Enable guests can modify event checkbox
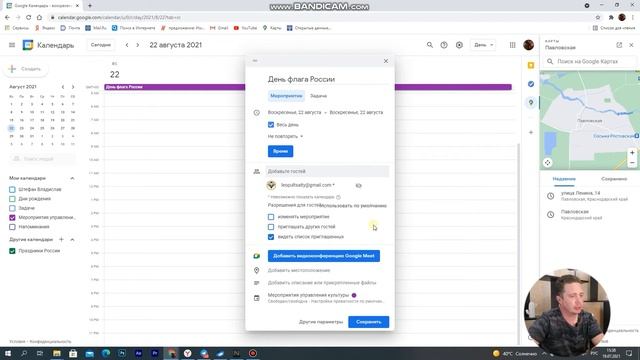The width and height of the screenshot is (640, 360). point(271,217)
